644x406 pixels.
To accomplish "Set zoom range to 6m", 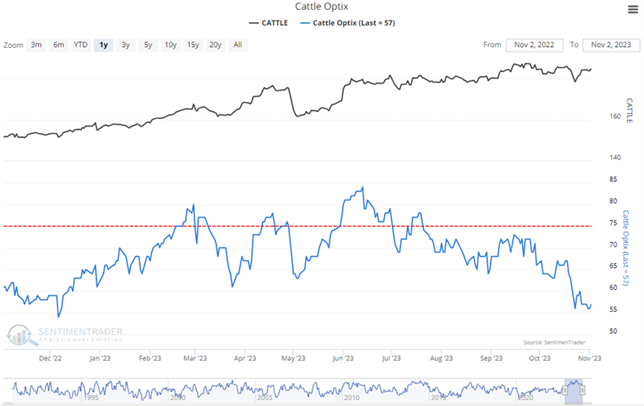I will pyautogui.click(x=58, y=45).
